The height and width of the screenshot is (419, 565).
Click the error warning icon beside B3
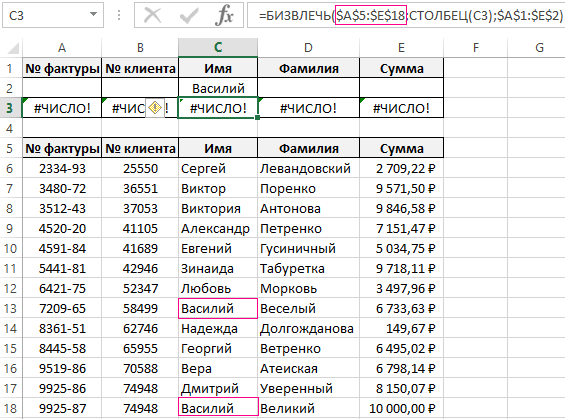[155, 108]
